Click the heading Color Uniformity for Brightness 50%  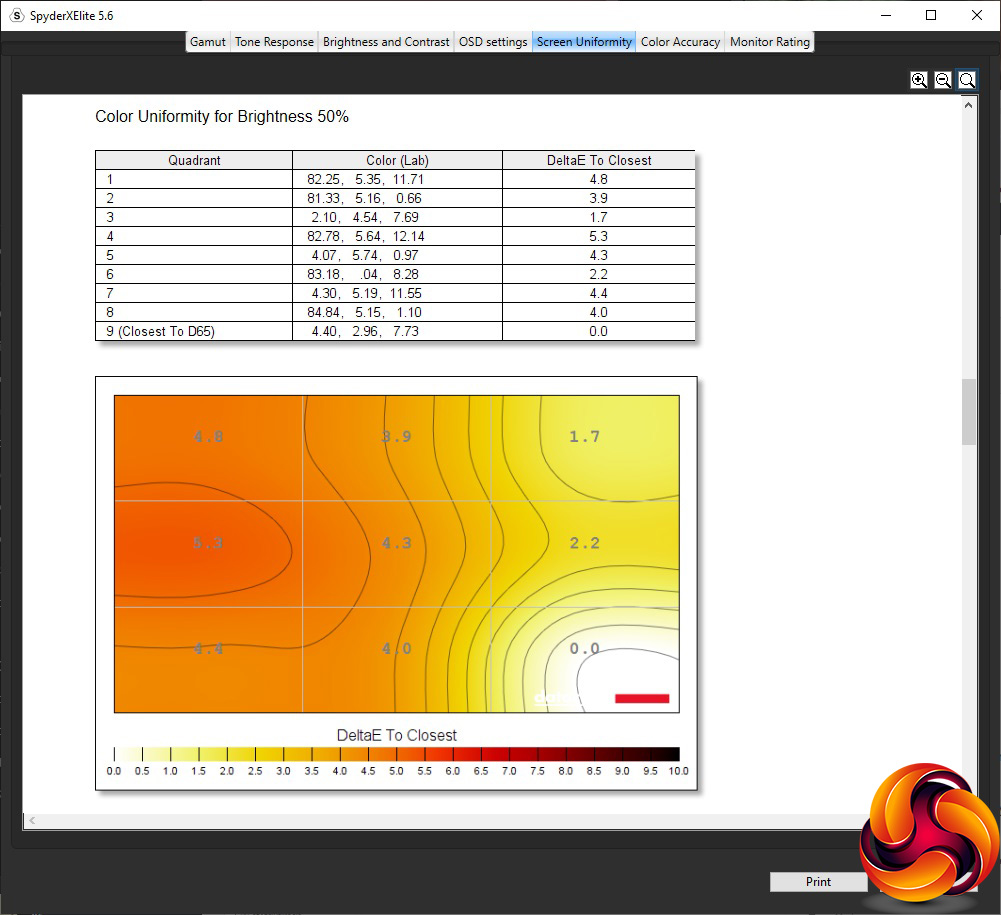[x=222, y=117]
